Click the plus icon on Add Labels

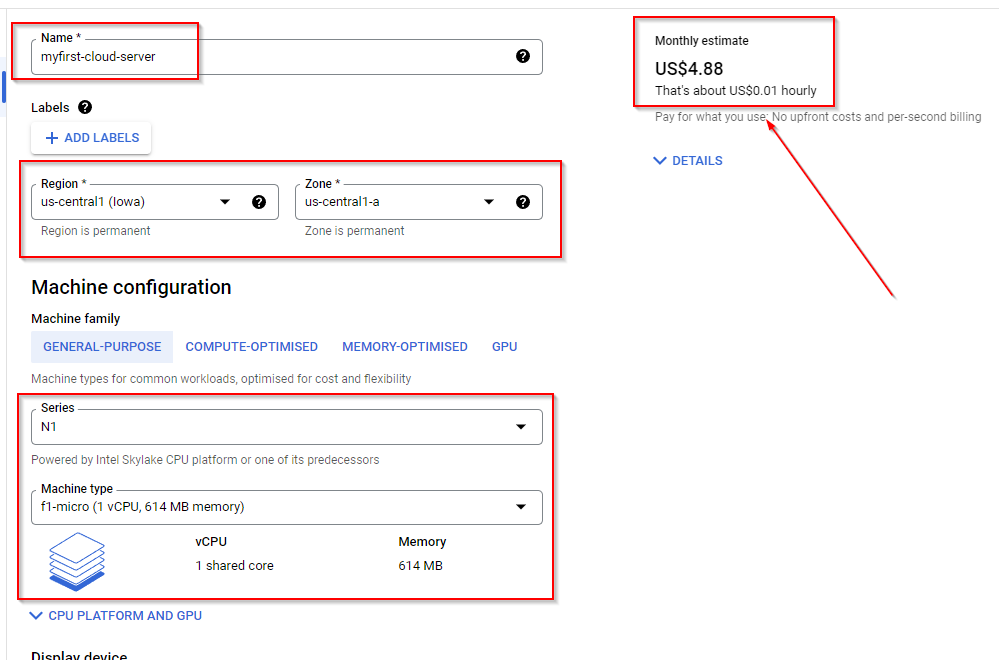[x=52, y=138]
